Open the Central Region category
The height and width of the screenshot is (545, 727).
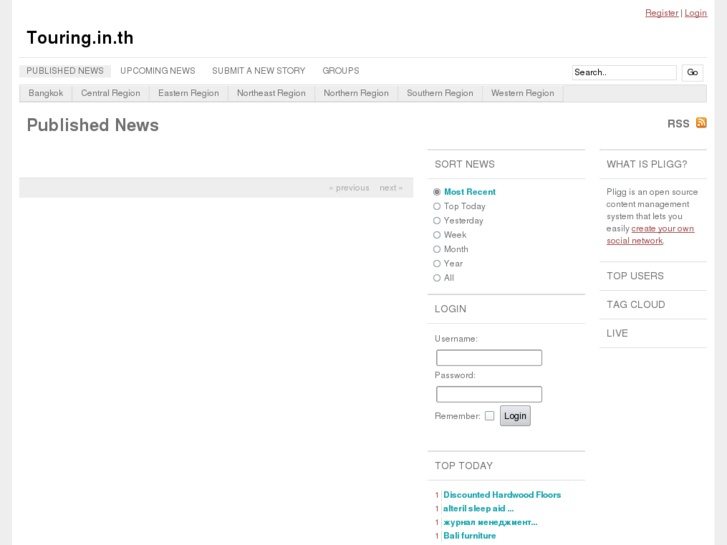pos(110,93)
